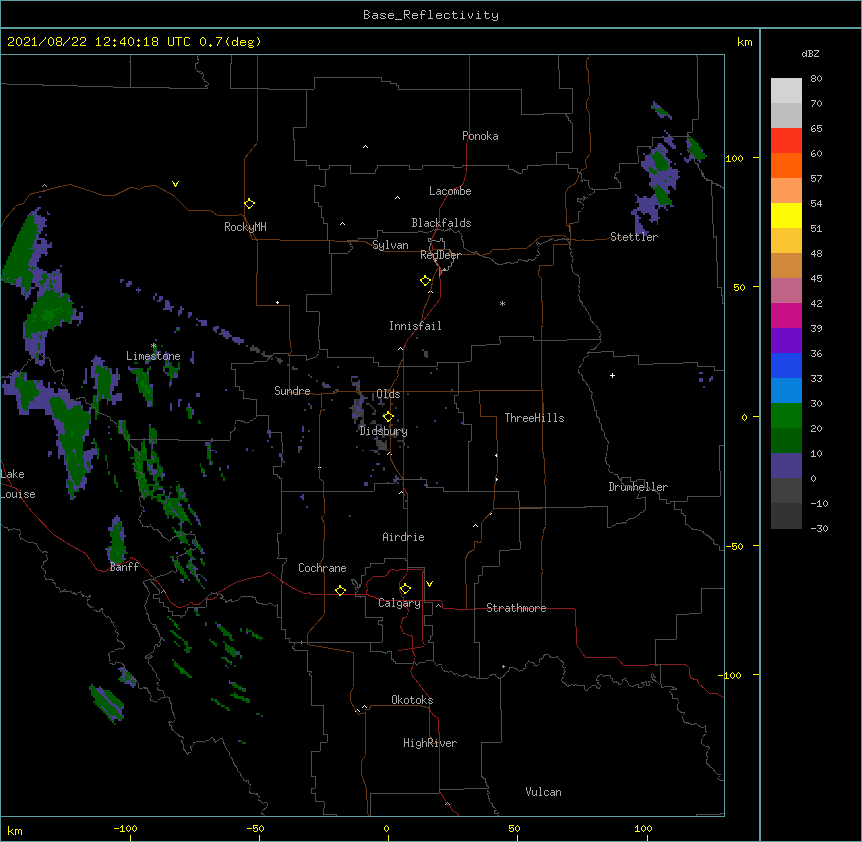
Task: Pick the slate violet 10-0 dBZ swatch
Action: click(x=786, y=466)
